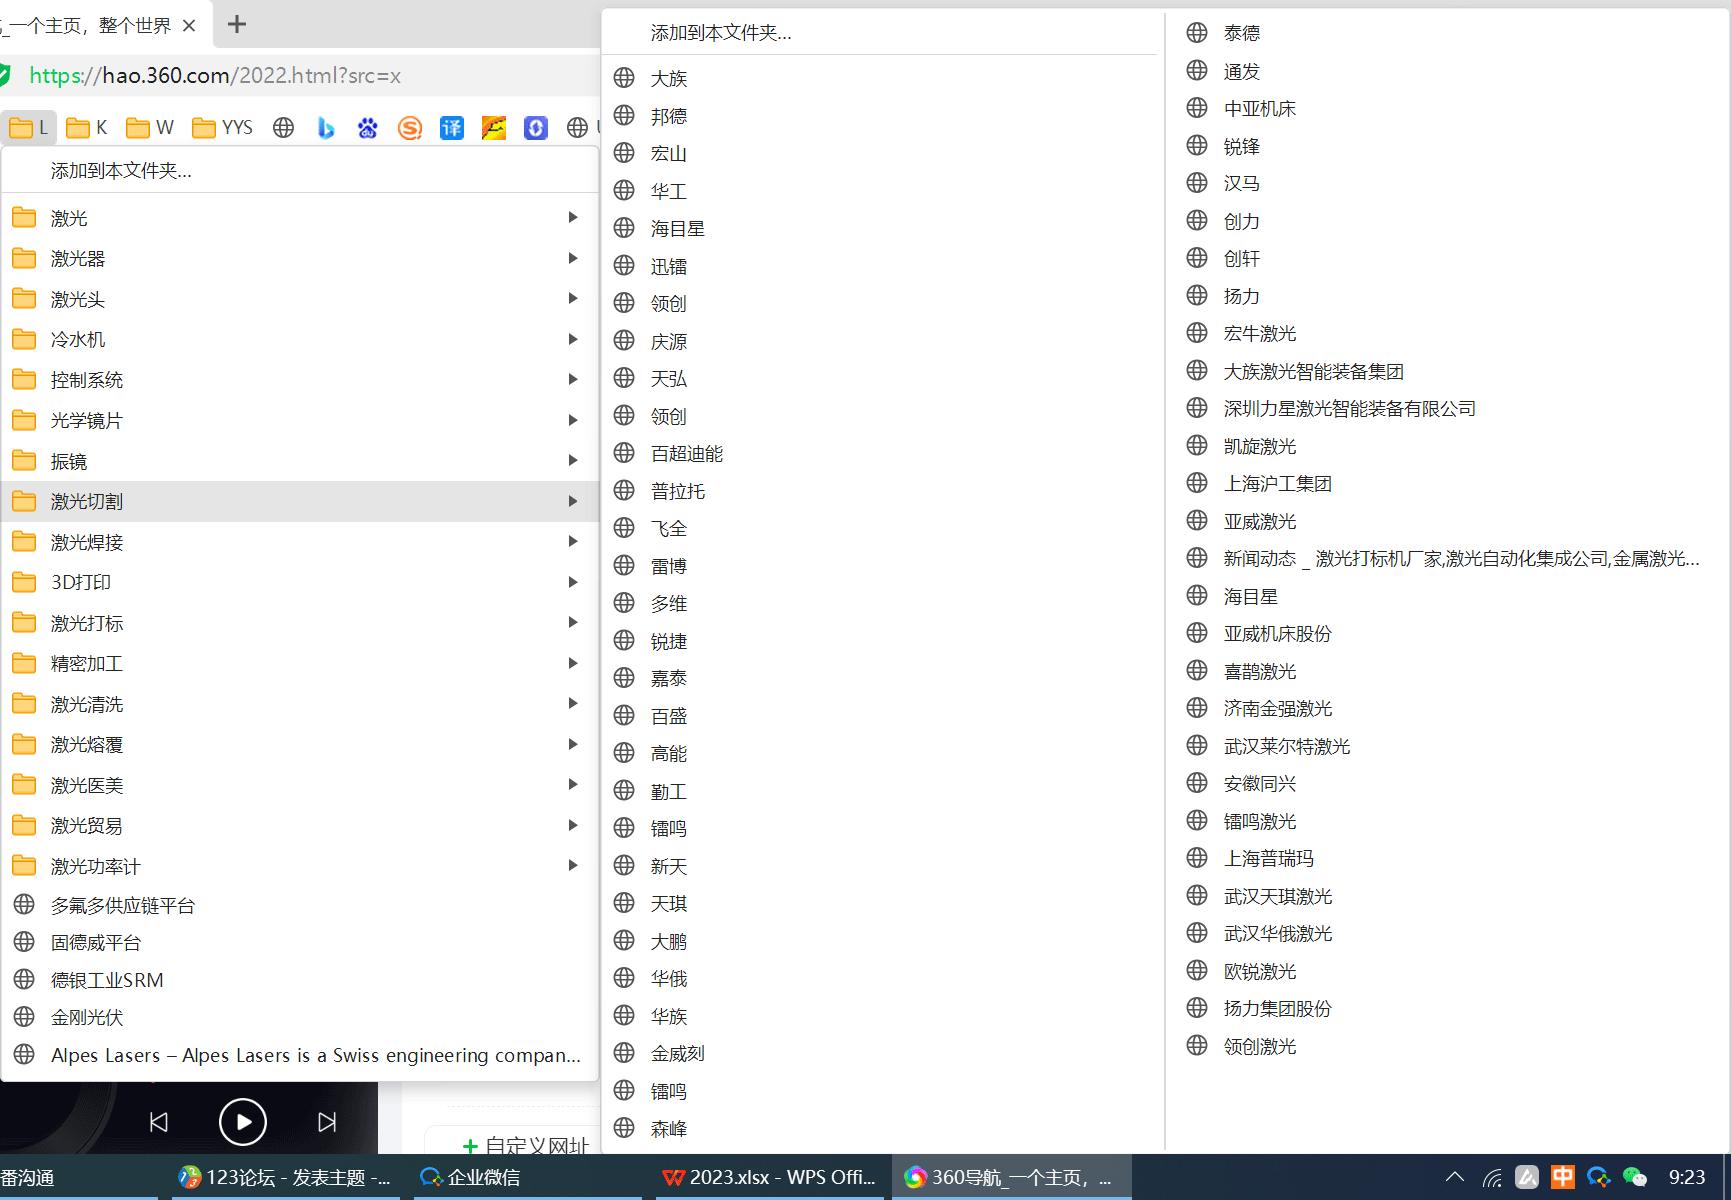1731x1200 pixels.
Task: Open the blue-purple sync arrows bookmark icon
Action: [x=536, y=128]
